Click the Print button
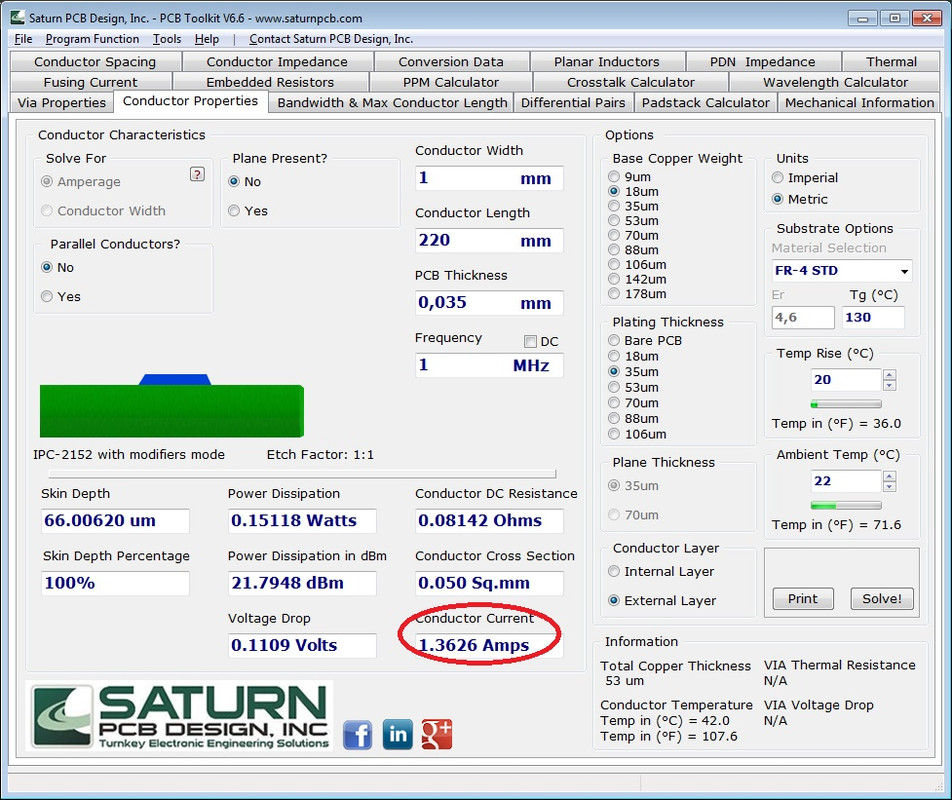Image resolution: width=952 pixels, height=800 pixels. pyautogui.click(x=803, y=599)
